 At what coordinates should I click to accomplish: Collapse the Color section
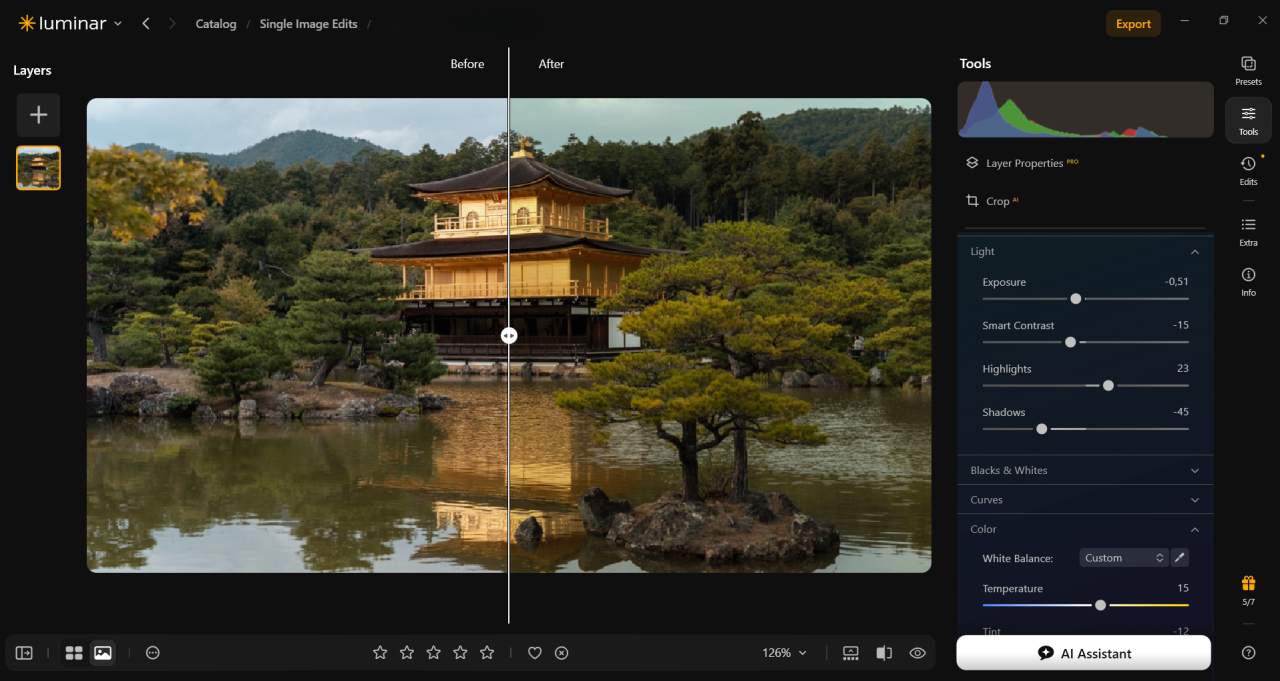coord(1194,530)
